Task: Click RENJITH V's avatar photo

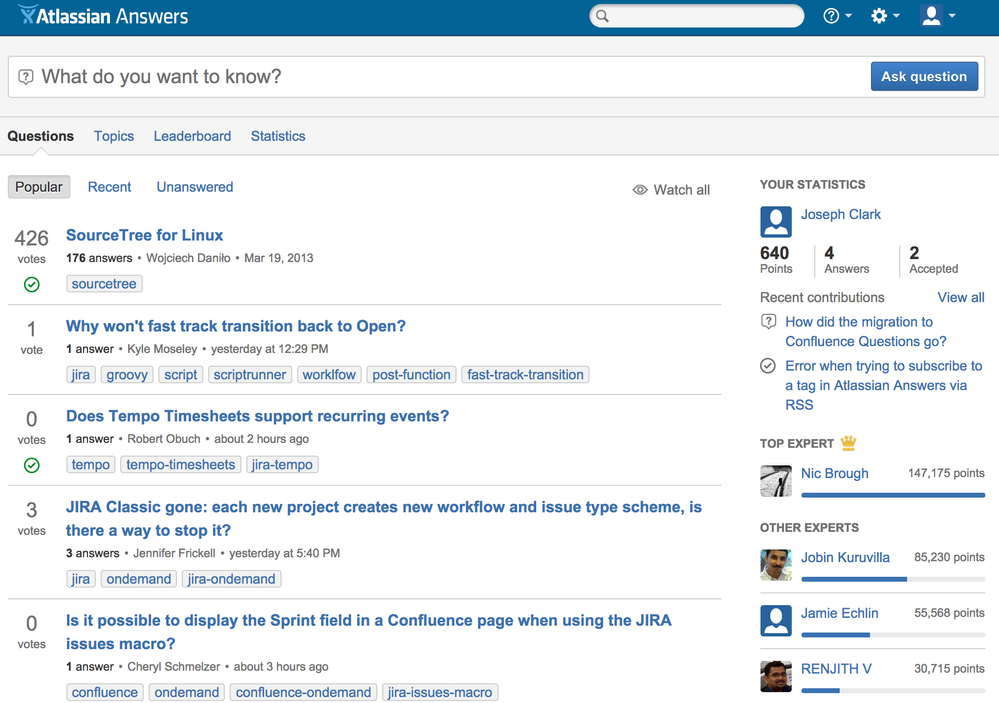Action: pyautogui.click(x=776, y=676)
